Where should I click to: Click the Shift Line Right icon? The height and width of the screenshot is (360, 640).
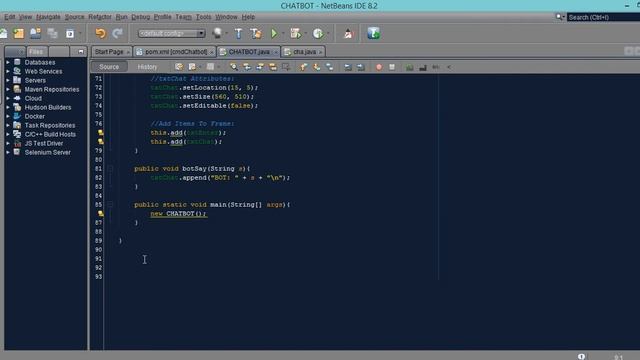tap(360, 67)
